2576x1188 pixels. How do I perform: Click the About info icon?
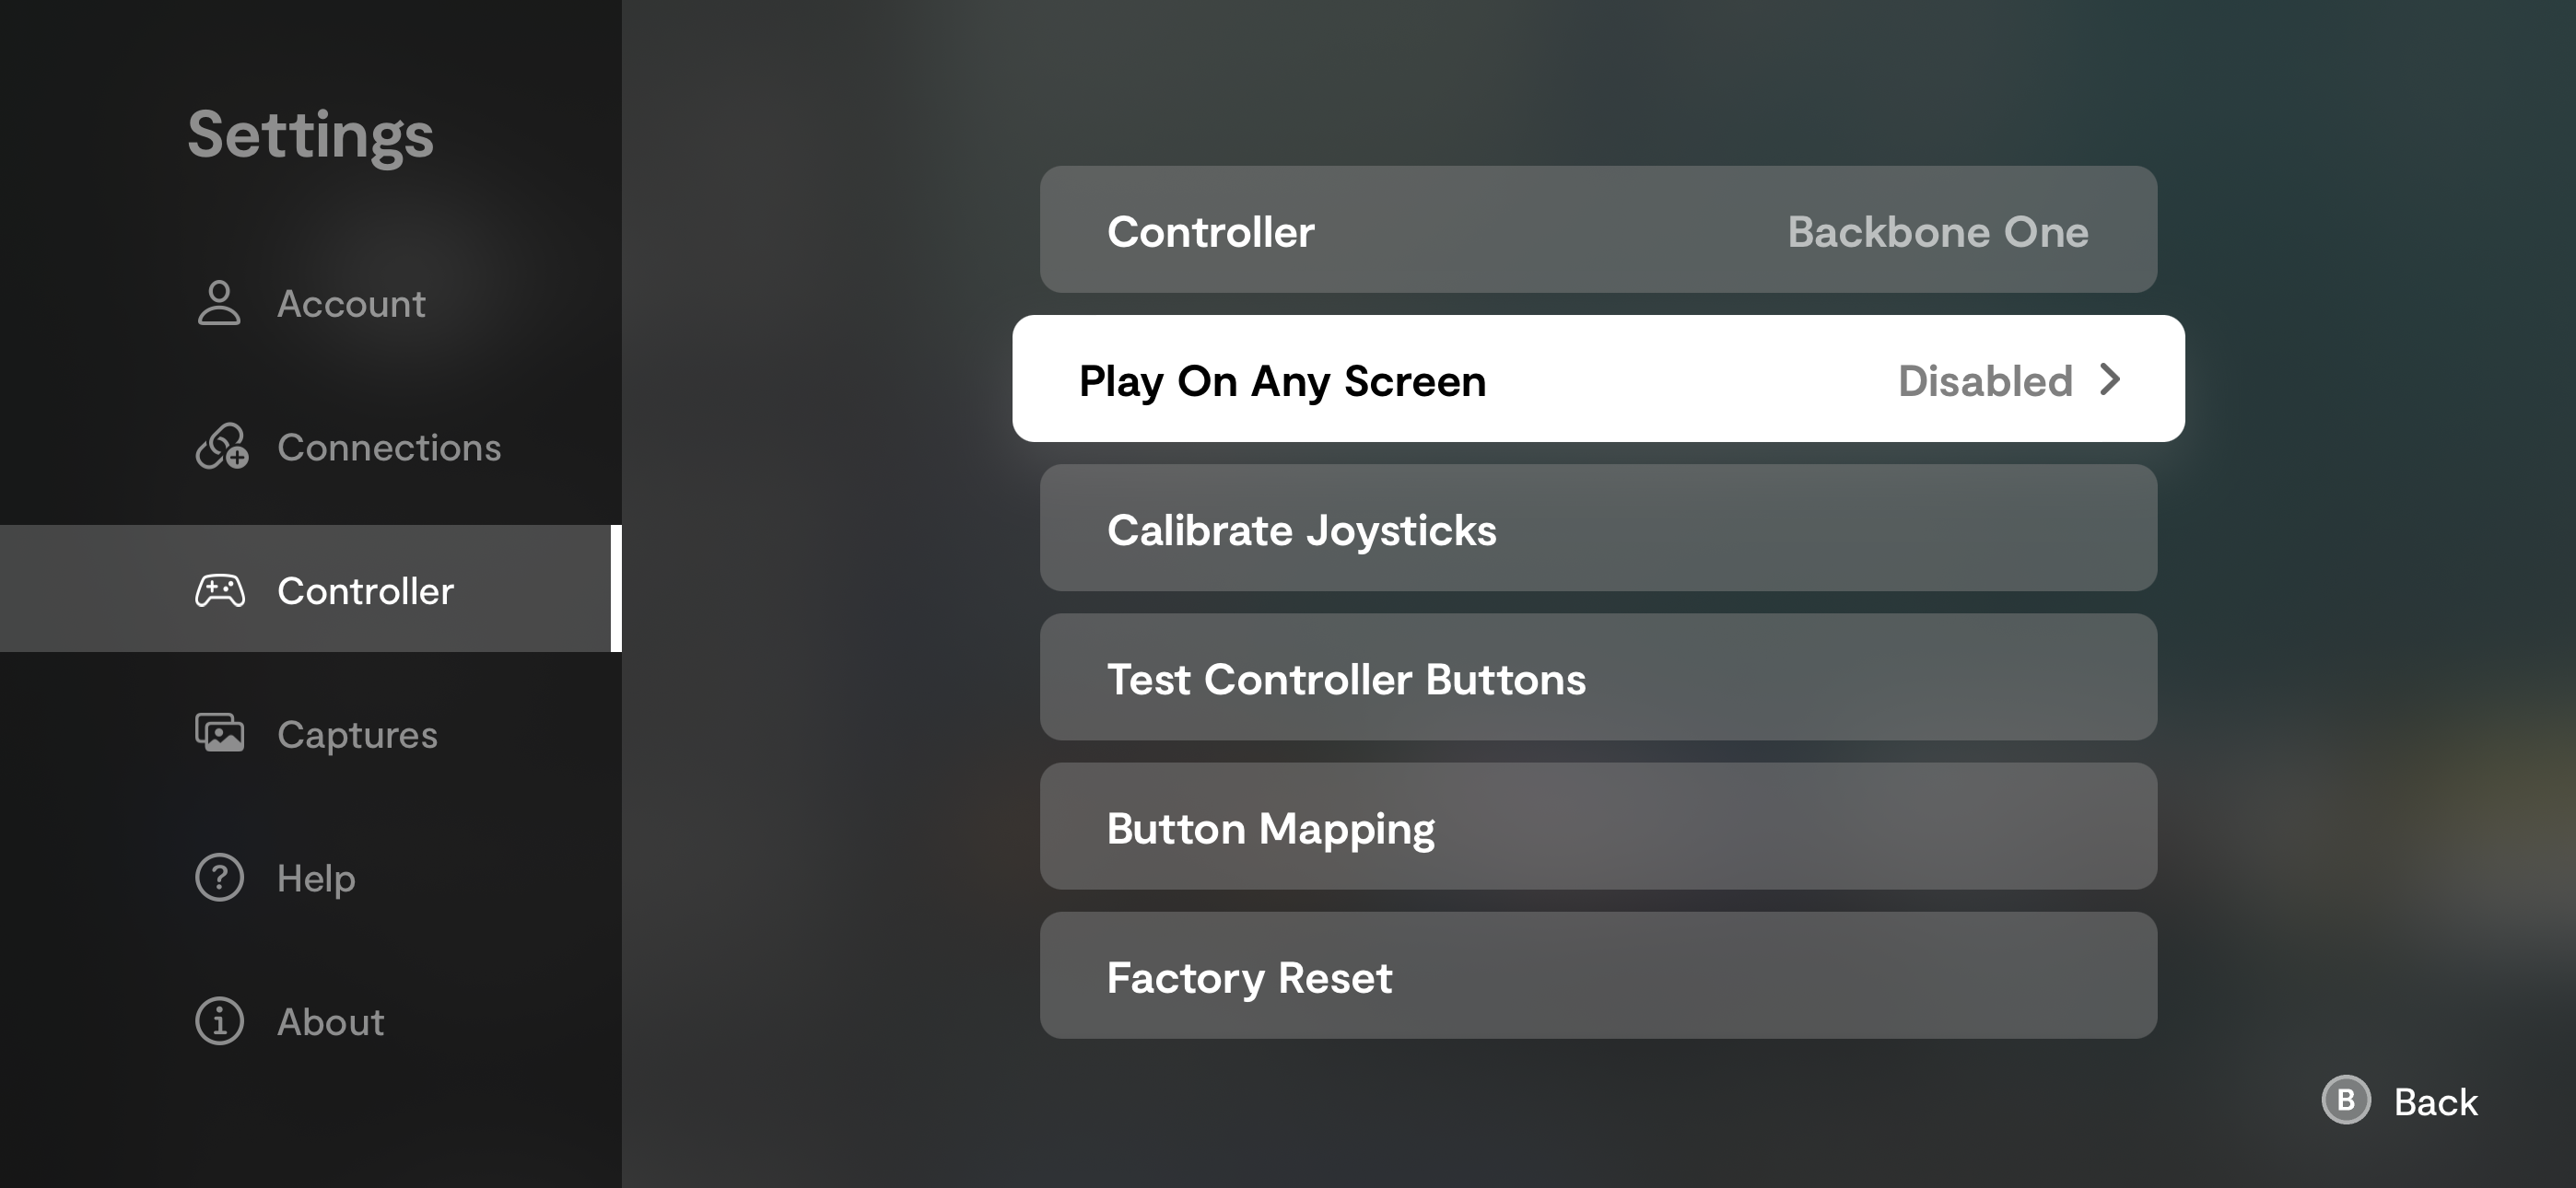tap(219, 1021)
